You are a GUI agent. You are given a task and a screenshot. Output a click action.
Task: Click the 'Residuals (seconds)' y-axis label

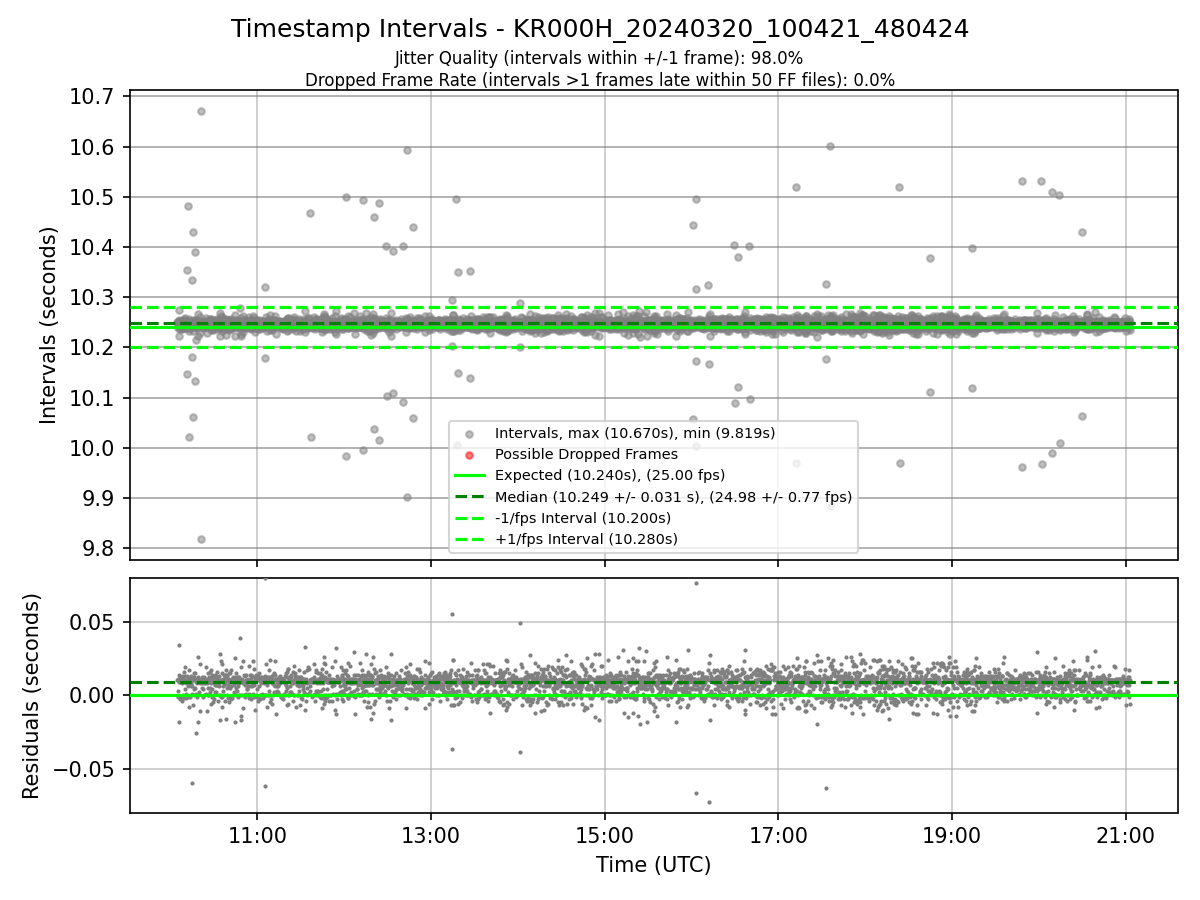pos(31,696)
